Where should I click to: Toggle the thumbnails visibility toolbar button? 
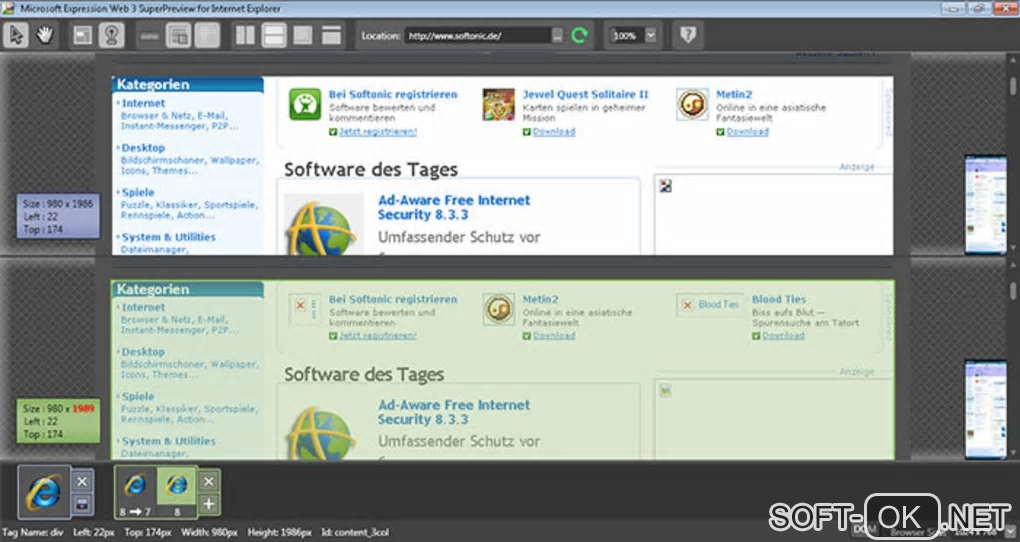coord(178,35)
